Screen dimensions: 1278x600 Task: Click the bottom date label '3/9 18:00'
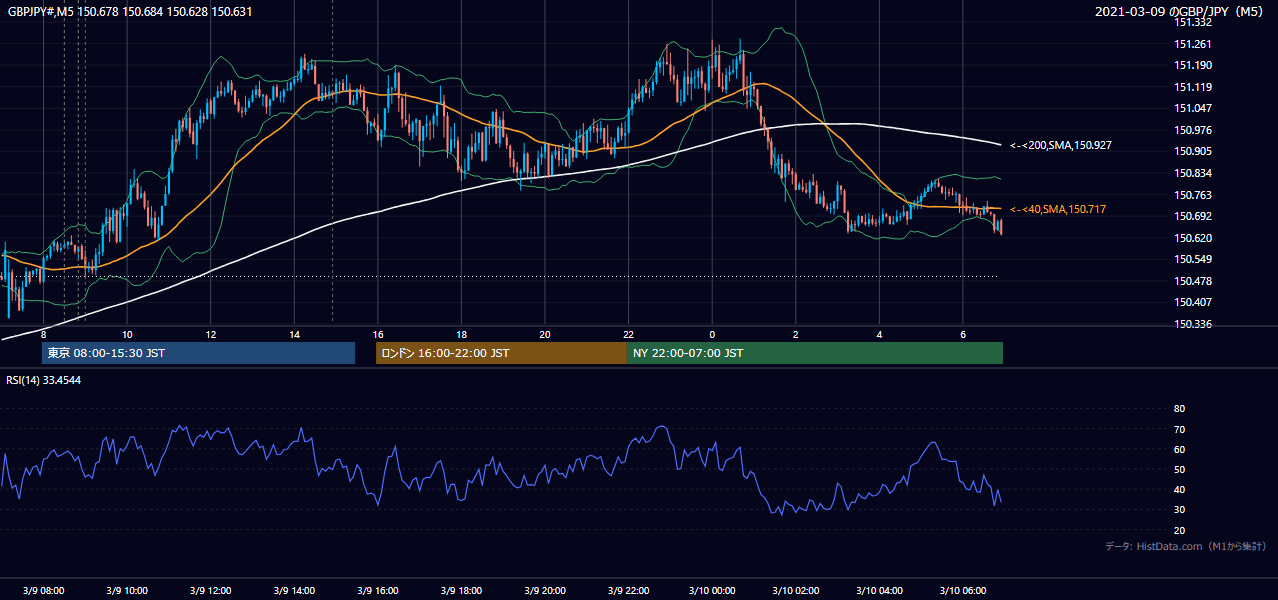pos(461,591)
